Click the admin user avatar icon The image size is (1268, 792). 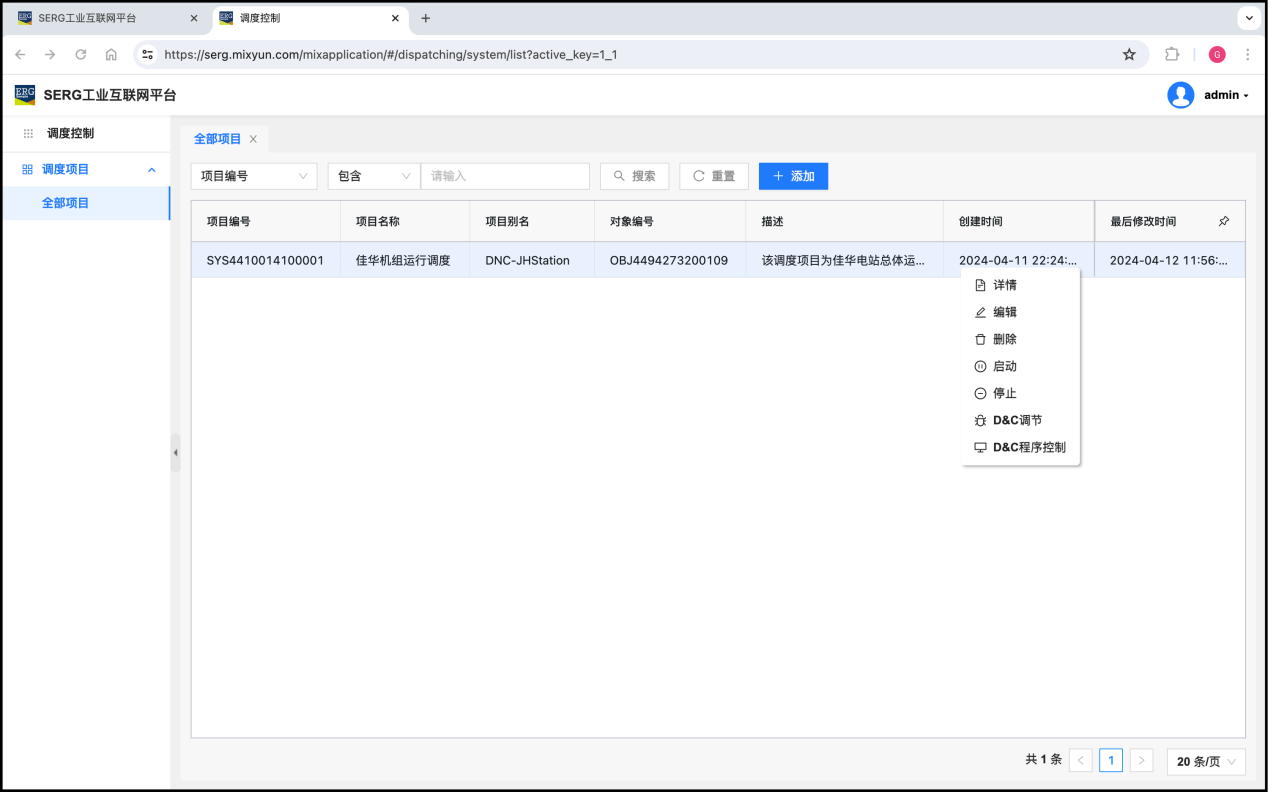click(x=1180, y=95)
